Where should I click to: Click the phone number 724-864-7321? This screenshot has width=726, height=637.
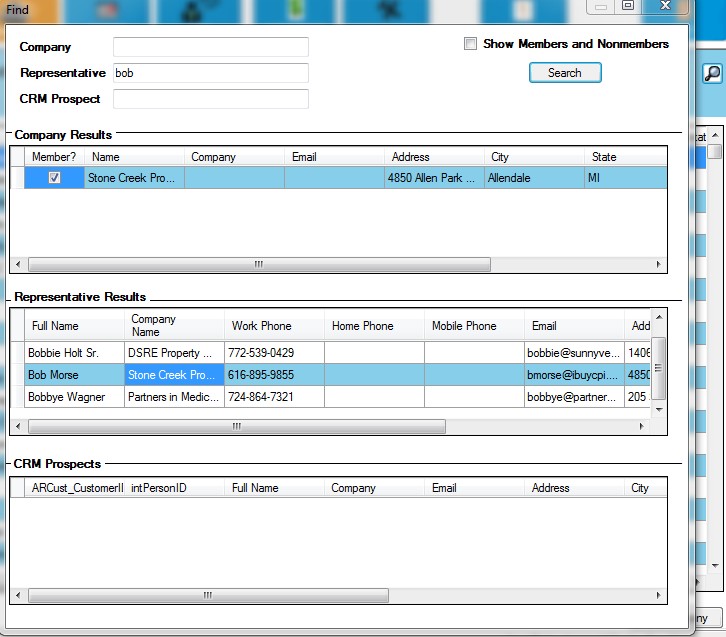pos(274,397)
